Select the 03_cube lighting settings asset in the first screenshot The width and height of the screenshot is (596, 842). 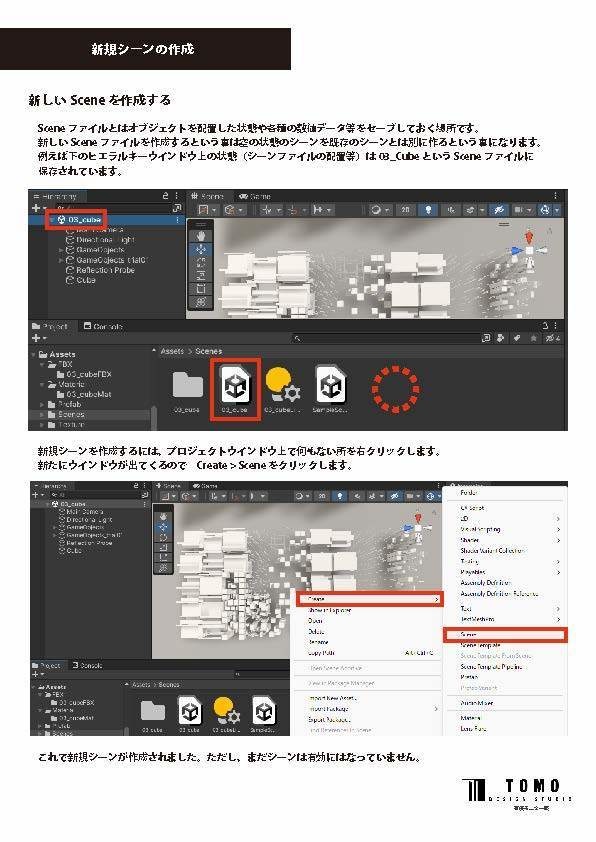click(282, 384)
